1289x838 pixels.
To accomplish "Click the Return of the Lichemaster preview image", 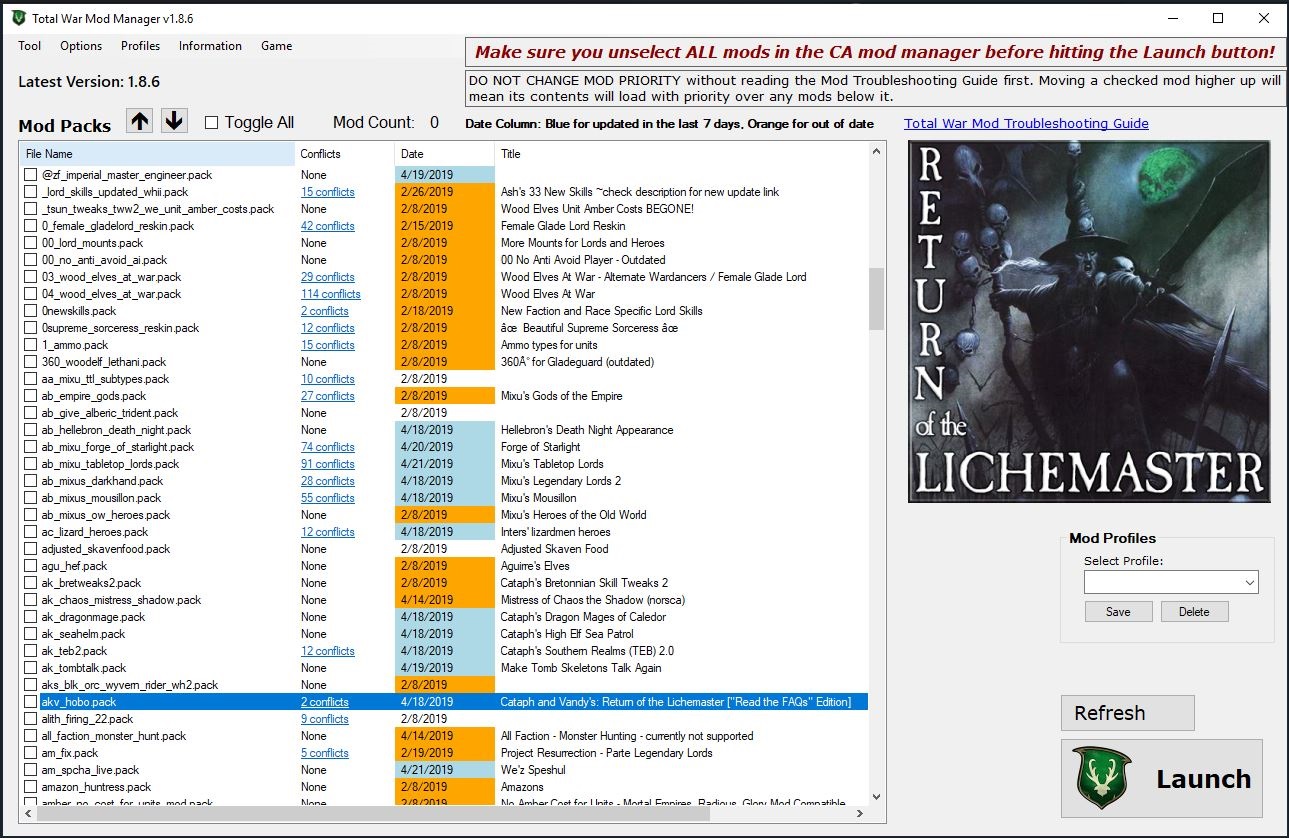I will pos(1089,321).
